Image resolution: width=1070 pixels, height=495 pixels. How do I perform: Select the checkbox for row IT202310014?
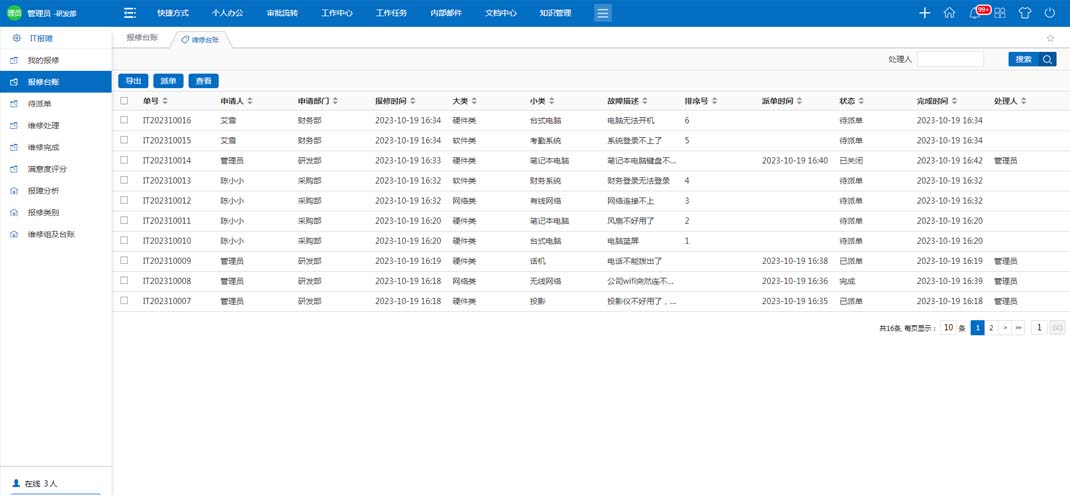(x=124, y=160)
